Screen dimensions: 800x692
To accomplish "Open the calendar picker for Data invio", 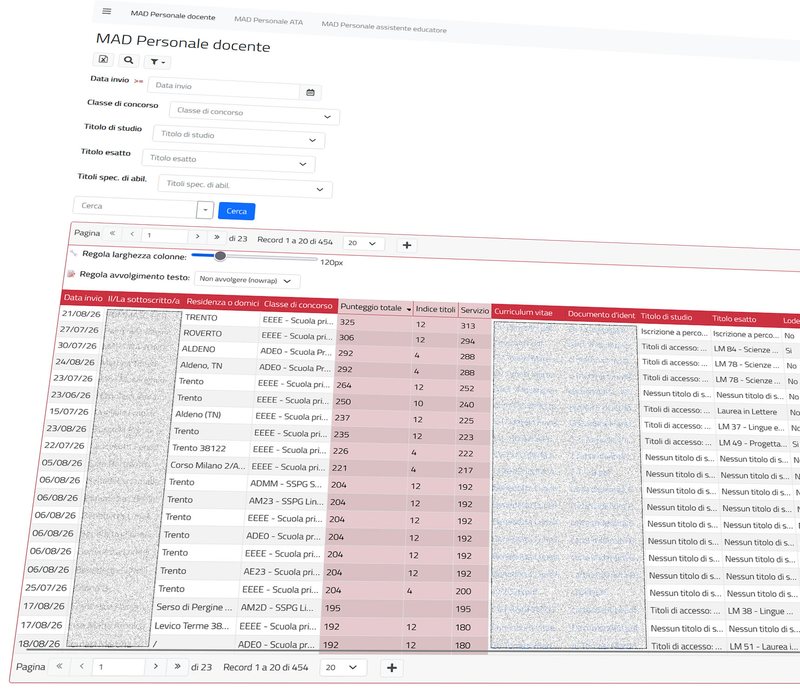I will [x=310, y=92].
